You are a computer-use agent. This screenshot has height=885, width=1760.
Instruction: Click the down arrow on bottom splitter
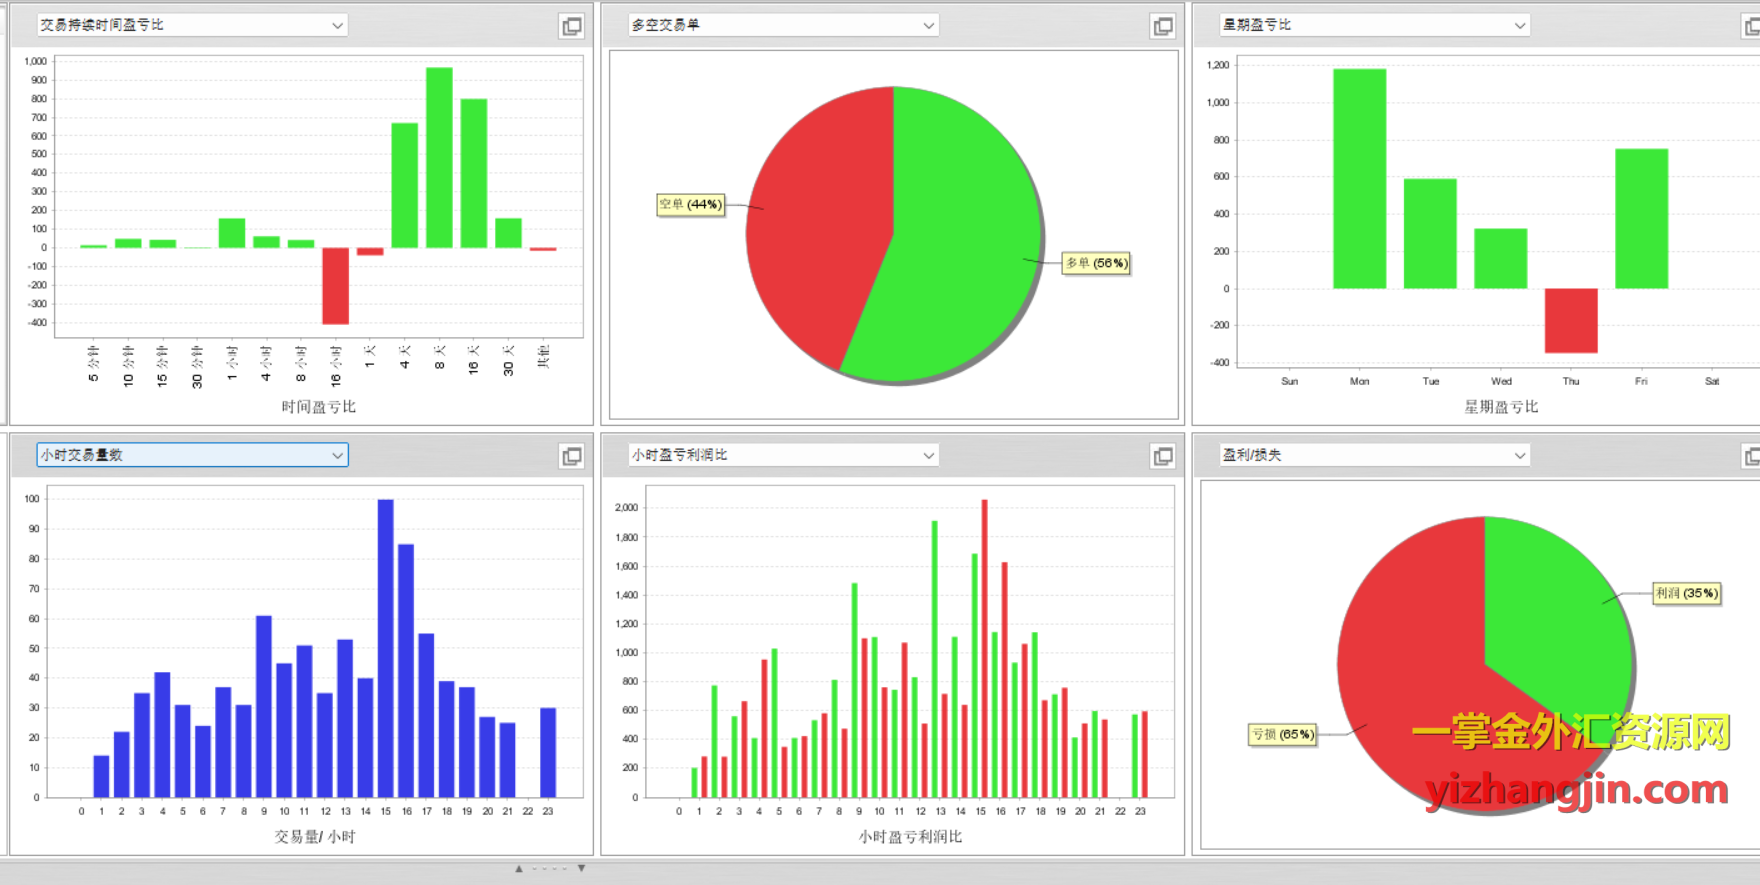[581, 869]
